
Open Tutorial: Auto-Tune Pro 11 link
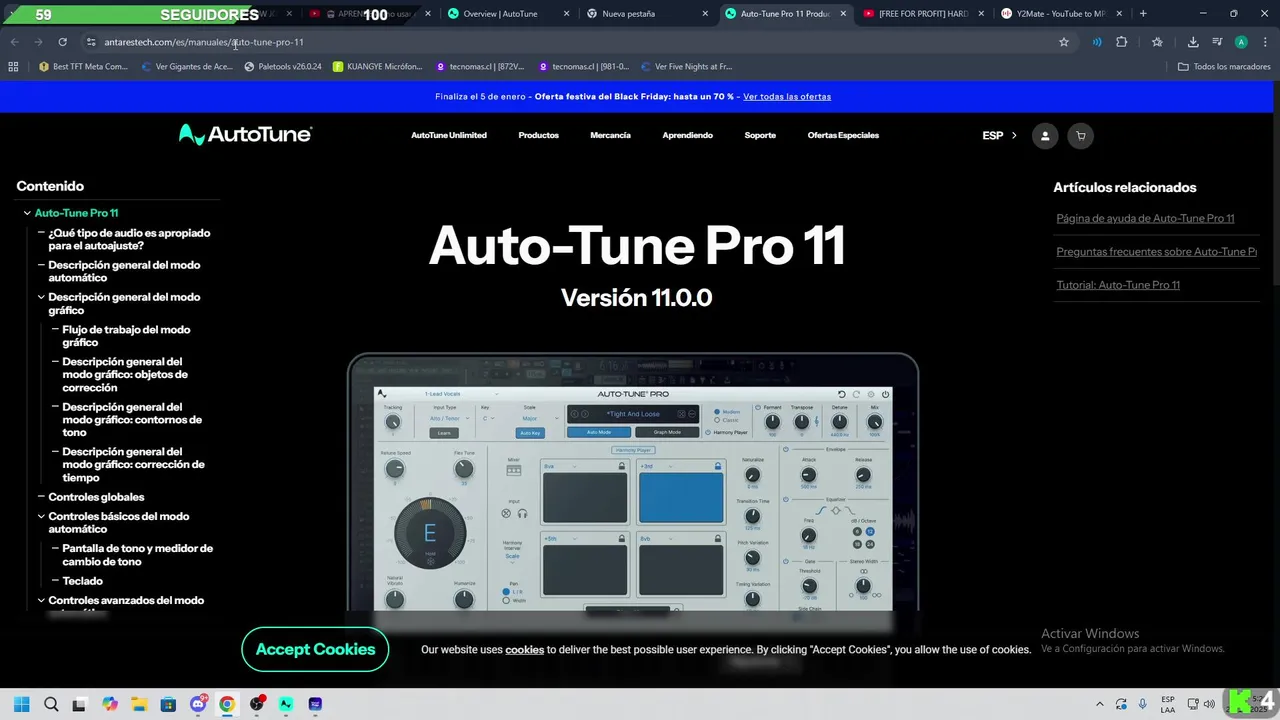click(x=1118, y=285)
